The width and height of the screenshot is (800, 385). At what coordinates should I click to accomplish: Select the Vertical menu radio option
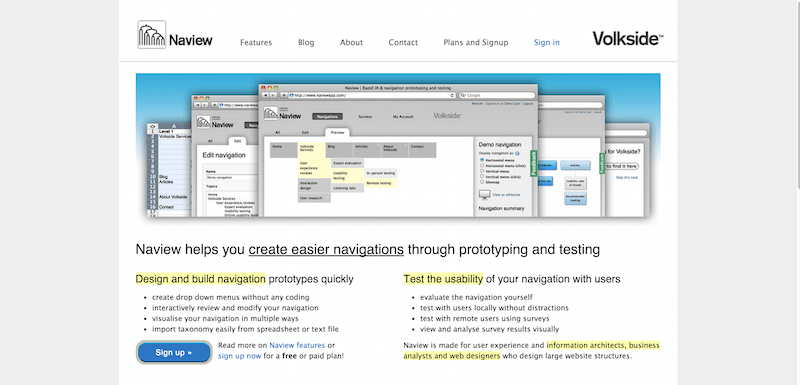click(x=482, y=171)
